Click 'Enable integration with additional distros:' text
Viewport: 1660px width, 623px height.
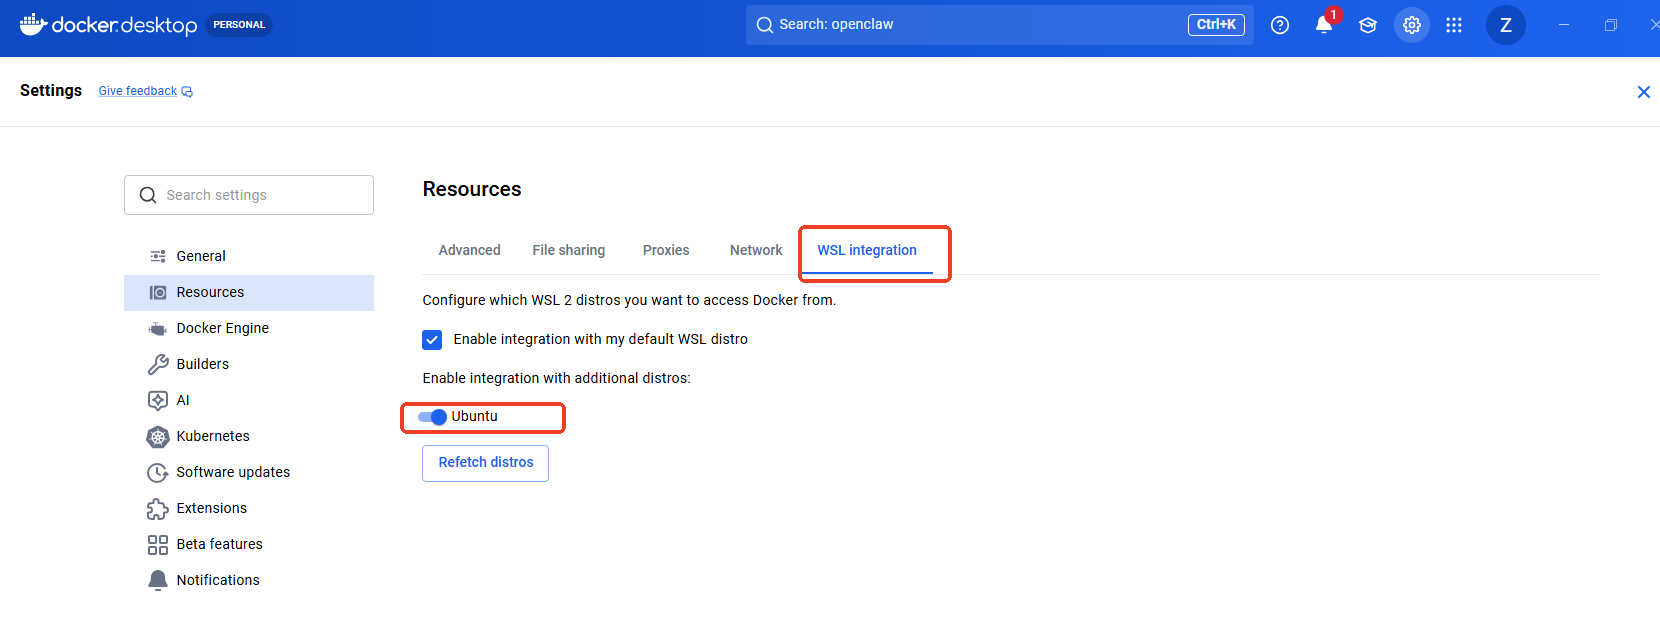[x=557, y=378]
